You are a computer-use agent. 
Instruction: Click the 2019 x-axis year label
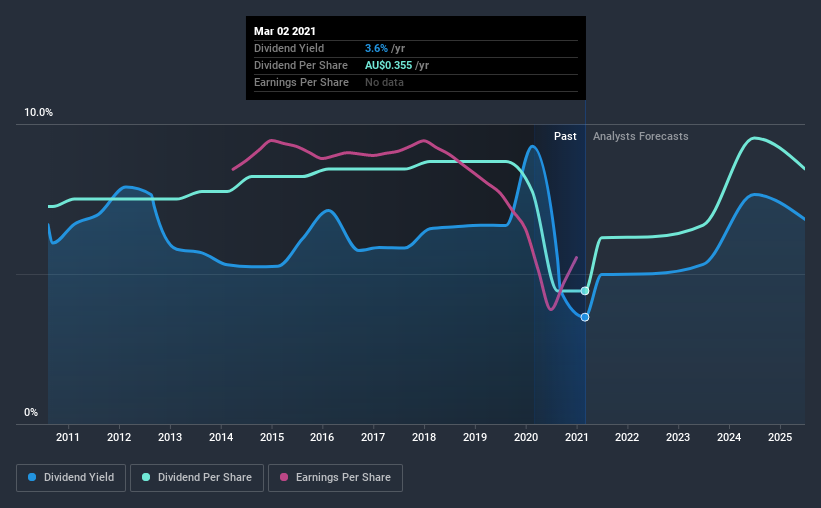[475, 437]
